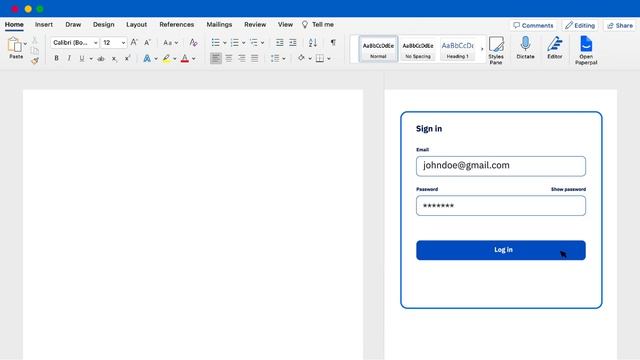Open the Editor tool
The width and height of the screenshot is (640, 360).
[555, 48]
